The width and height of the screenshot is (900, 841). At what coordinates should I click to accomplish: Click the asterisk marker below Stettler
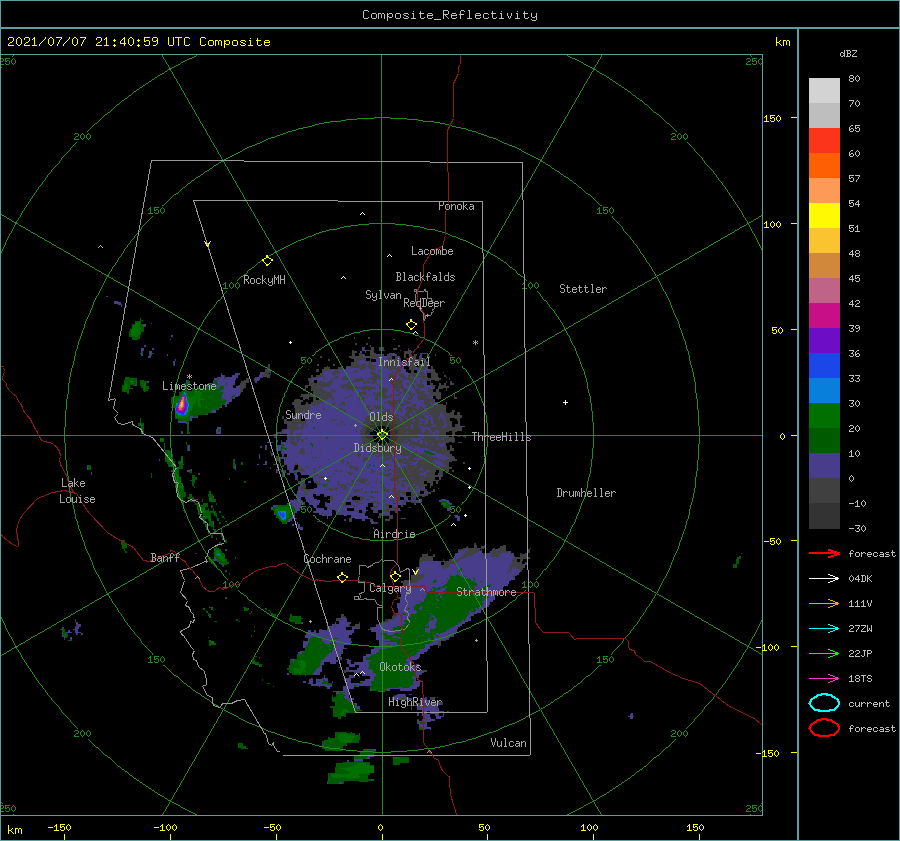[x=475, y=343]
